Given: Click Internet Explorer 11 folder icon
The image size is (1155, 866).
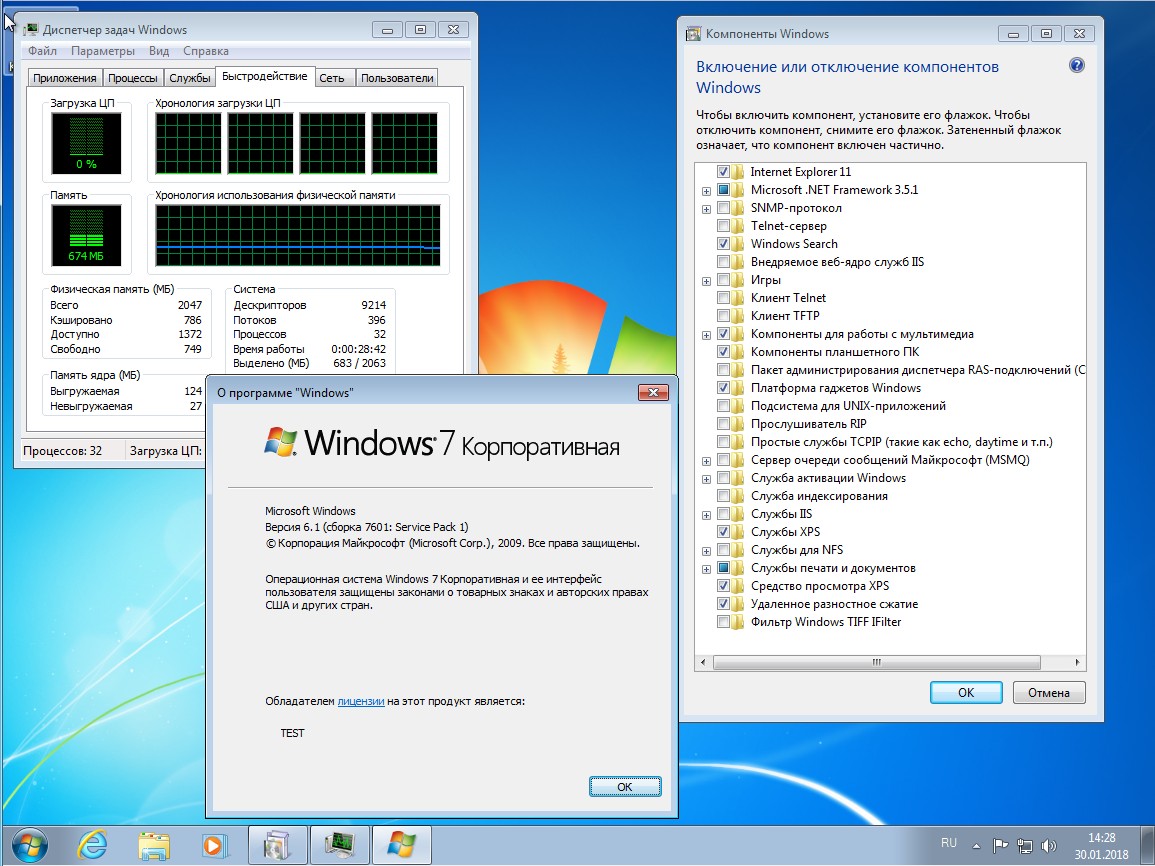Looking at the screenshot, I should pyautogui.click(x=739, y=172).
